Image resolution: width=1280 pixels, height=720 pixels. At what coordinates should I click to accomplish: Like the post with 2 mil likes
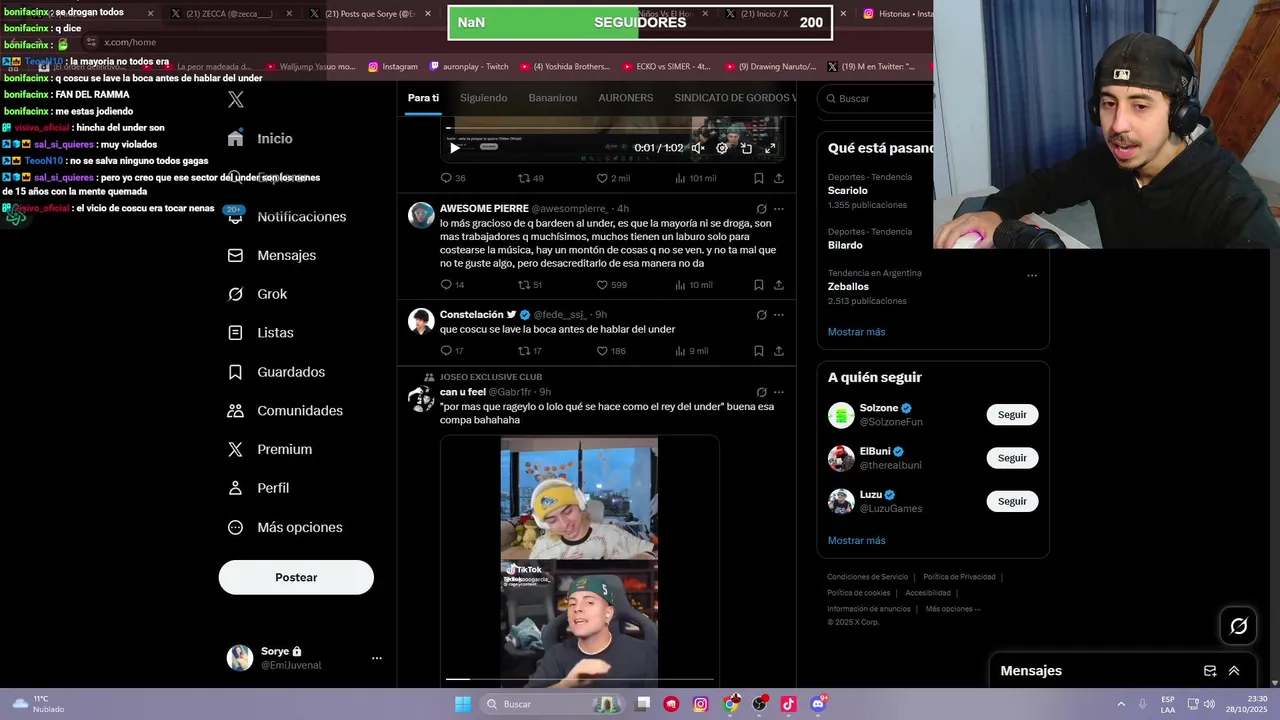(613, 178)
